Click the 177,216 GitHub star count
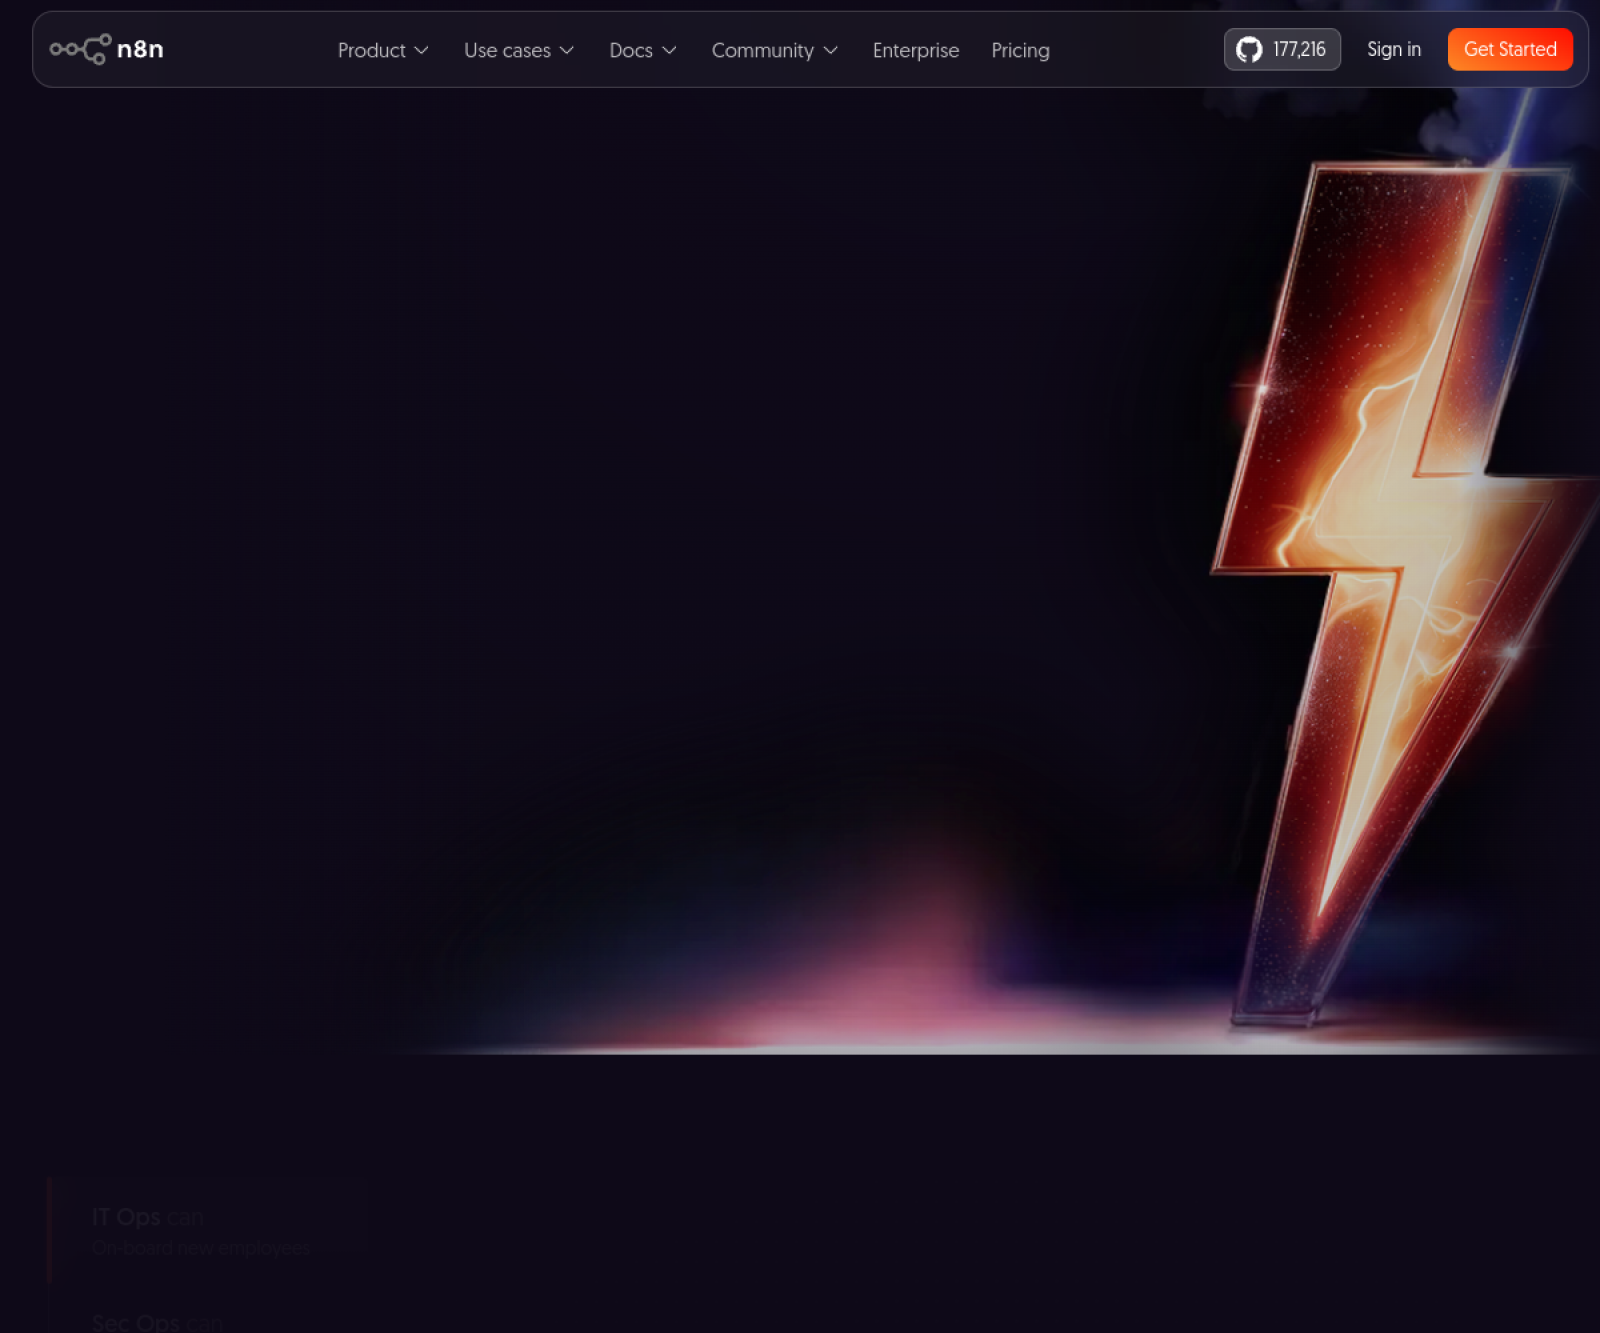 pyautogui.click(x=1299, y=49)
